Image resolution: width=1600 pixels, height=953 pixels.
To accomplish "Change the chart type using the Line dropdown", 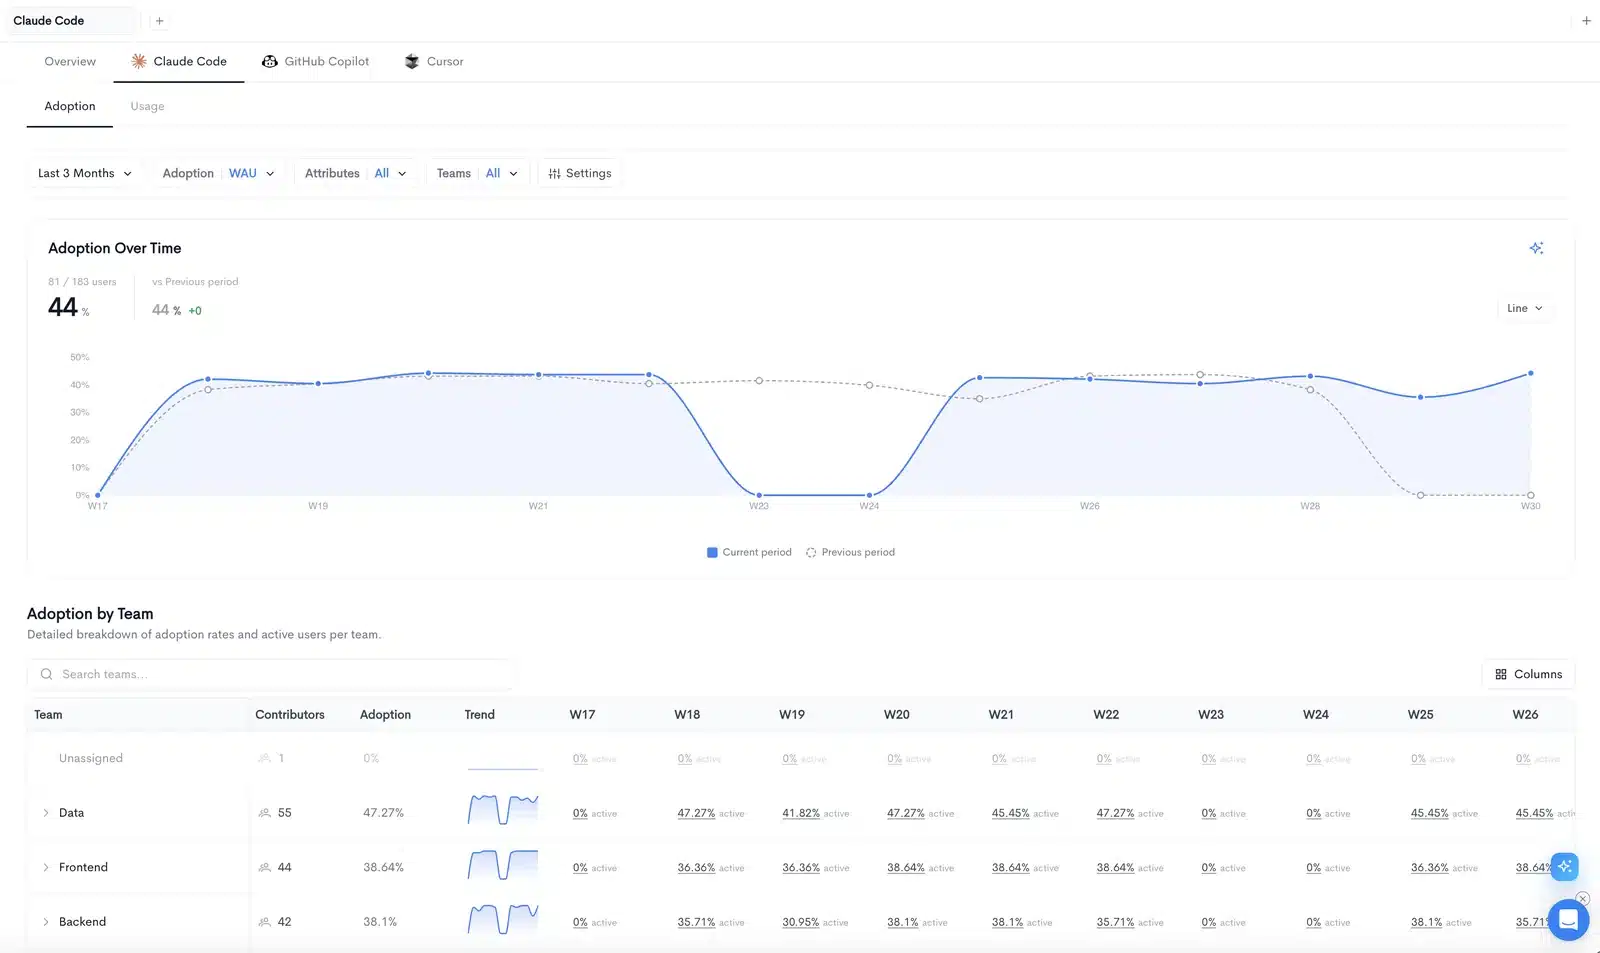I will point(1525,308).
